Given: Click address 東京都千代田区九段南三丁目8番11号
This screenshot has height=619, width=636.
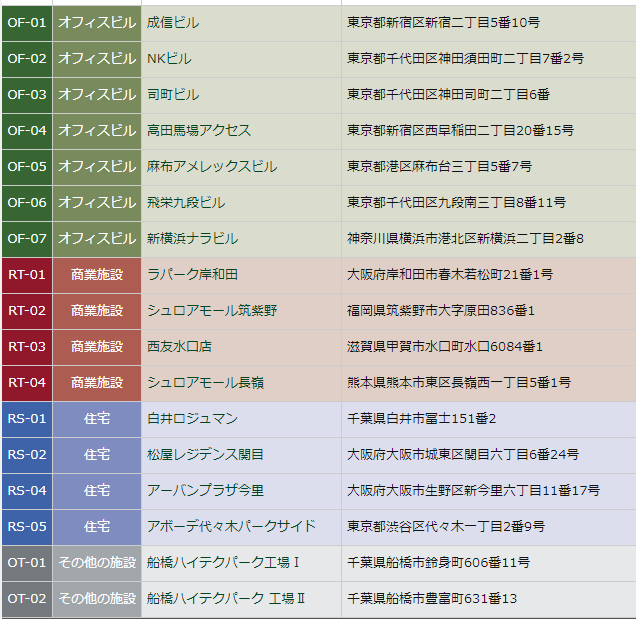Looking at the screenshot, I should [456, 203].
